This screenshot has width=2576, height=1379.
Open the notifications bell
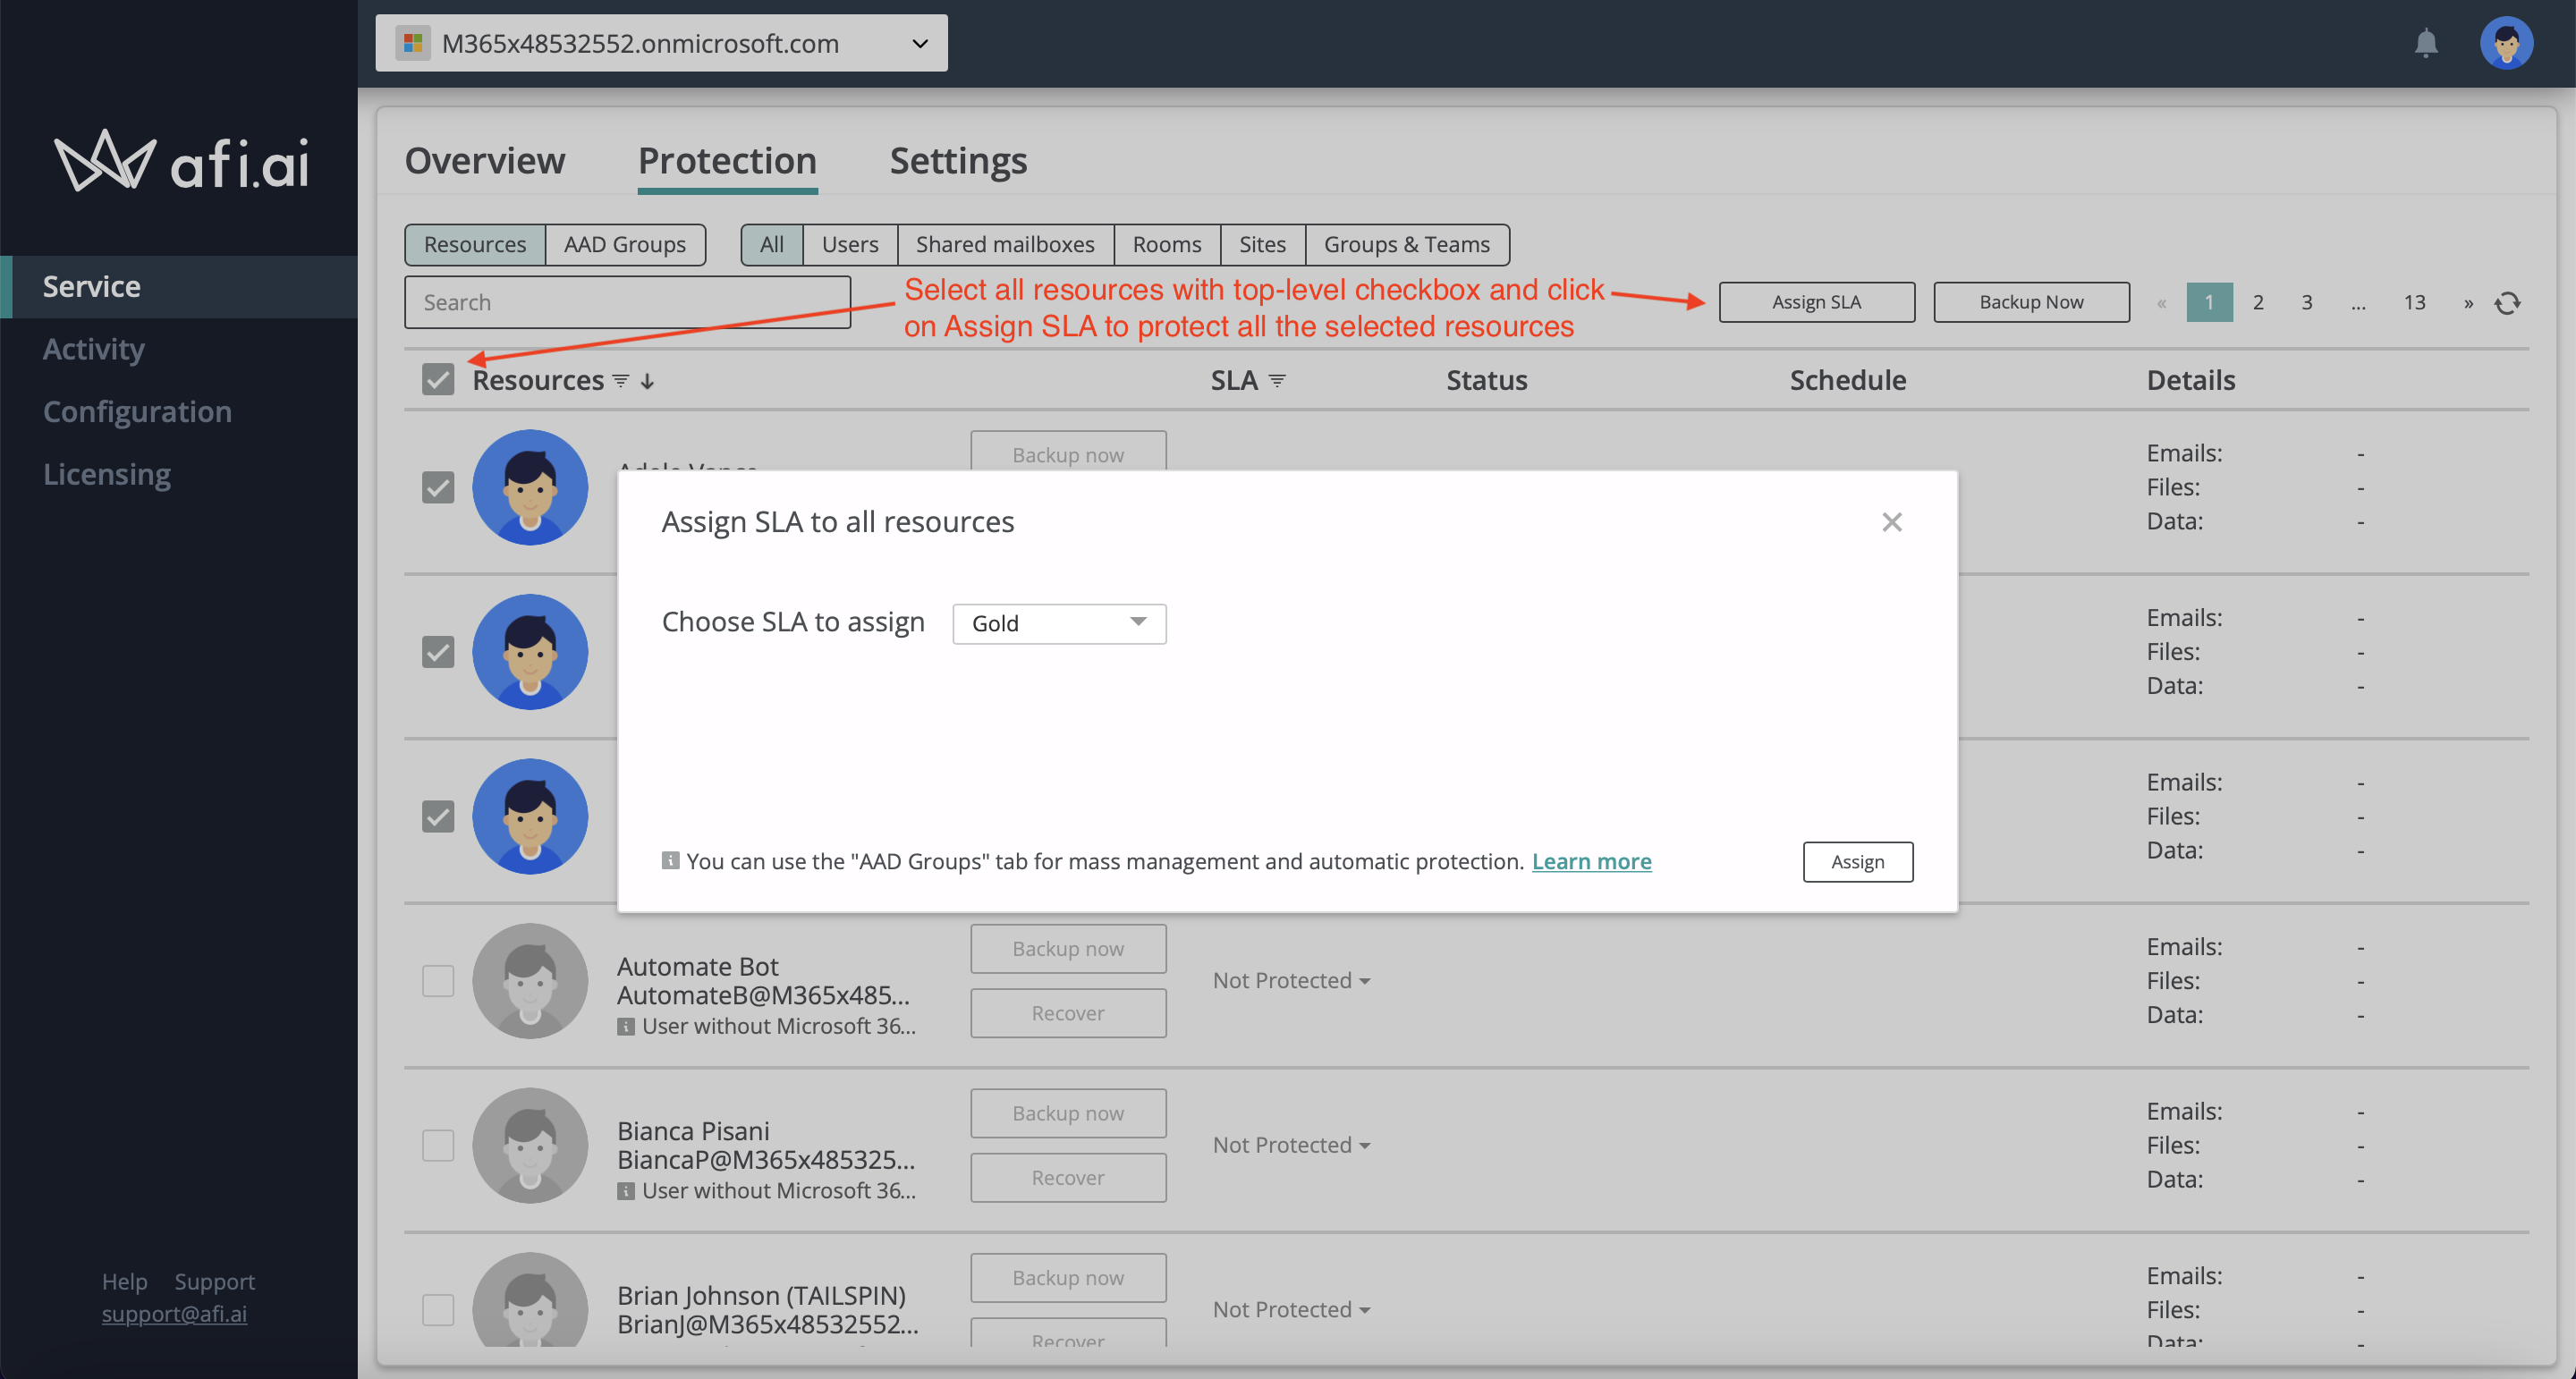pos(2426,43)
